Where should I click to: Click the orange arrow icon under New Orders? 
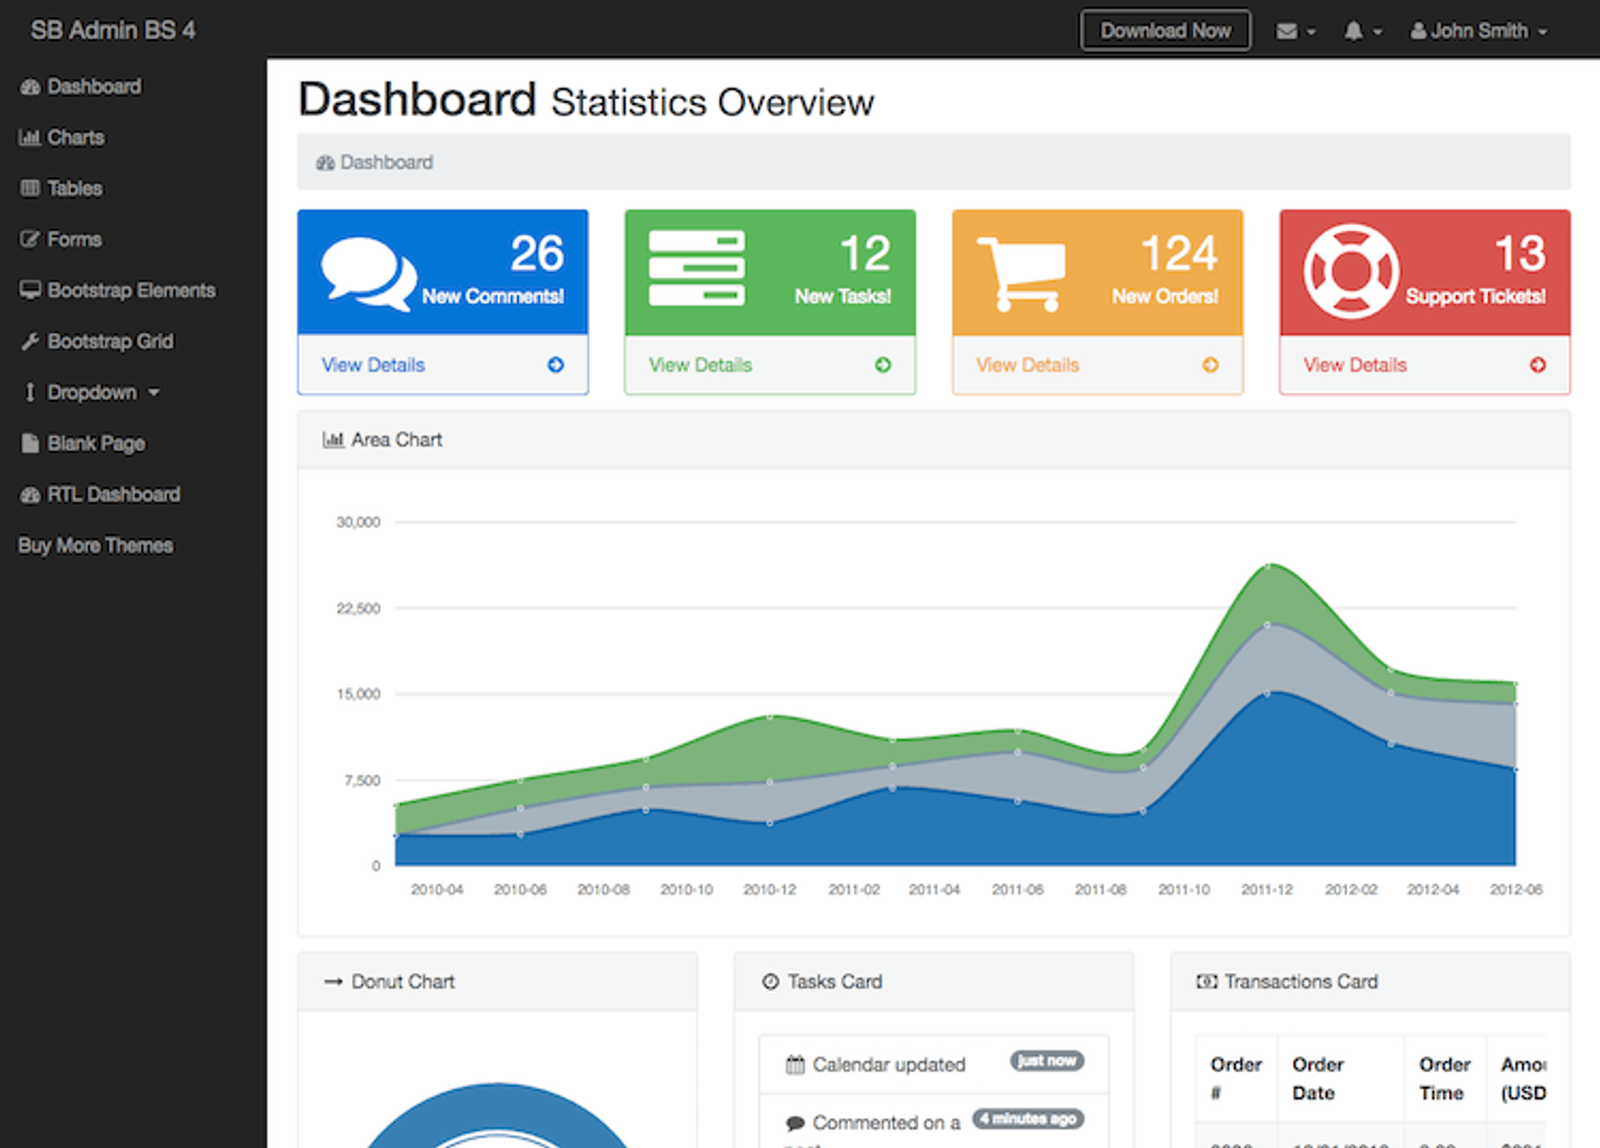[x=1210, y=365]
